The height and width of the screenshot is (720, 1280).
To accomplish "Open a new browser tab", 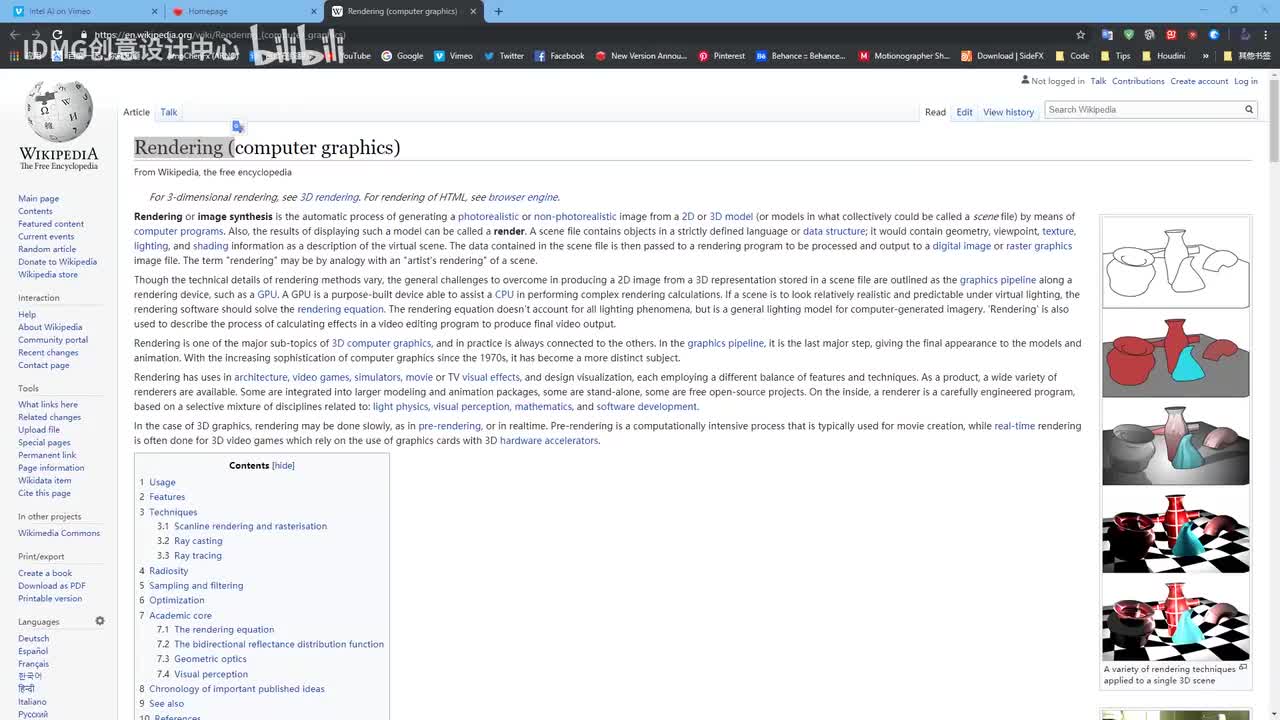I will pos(499,12).
